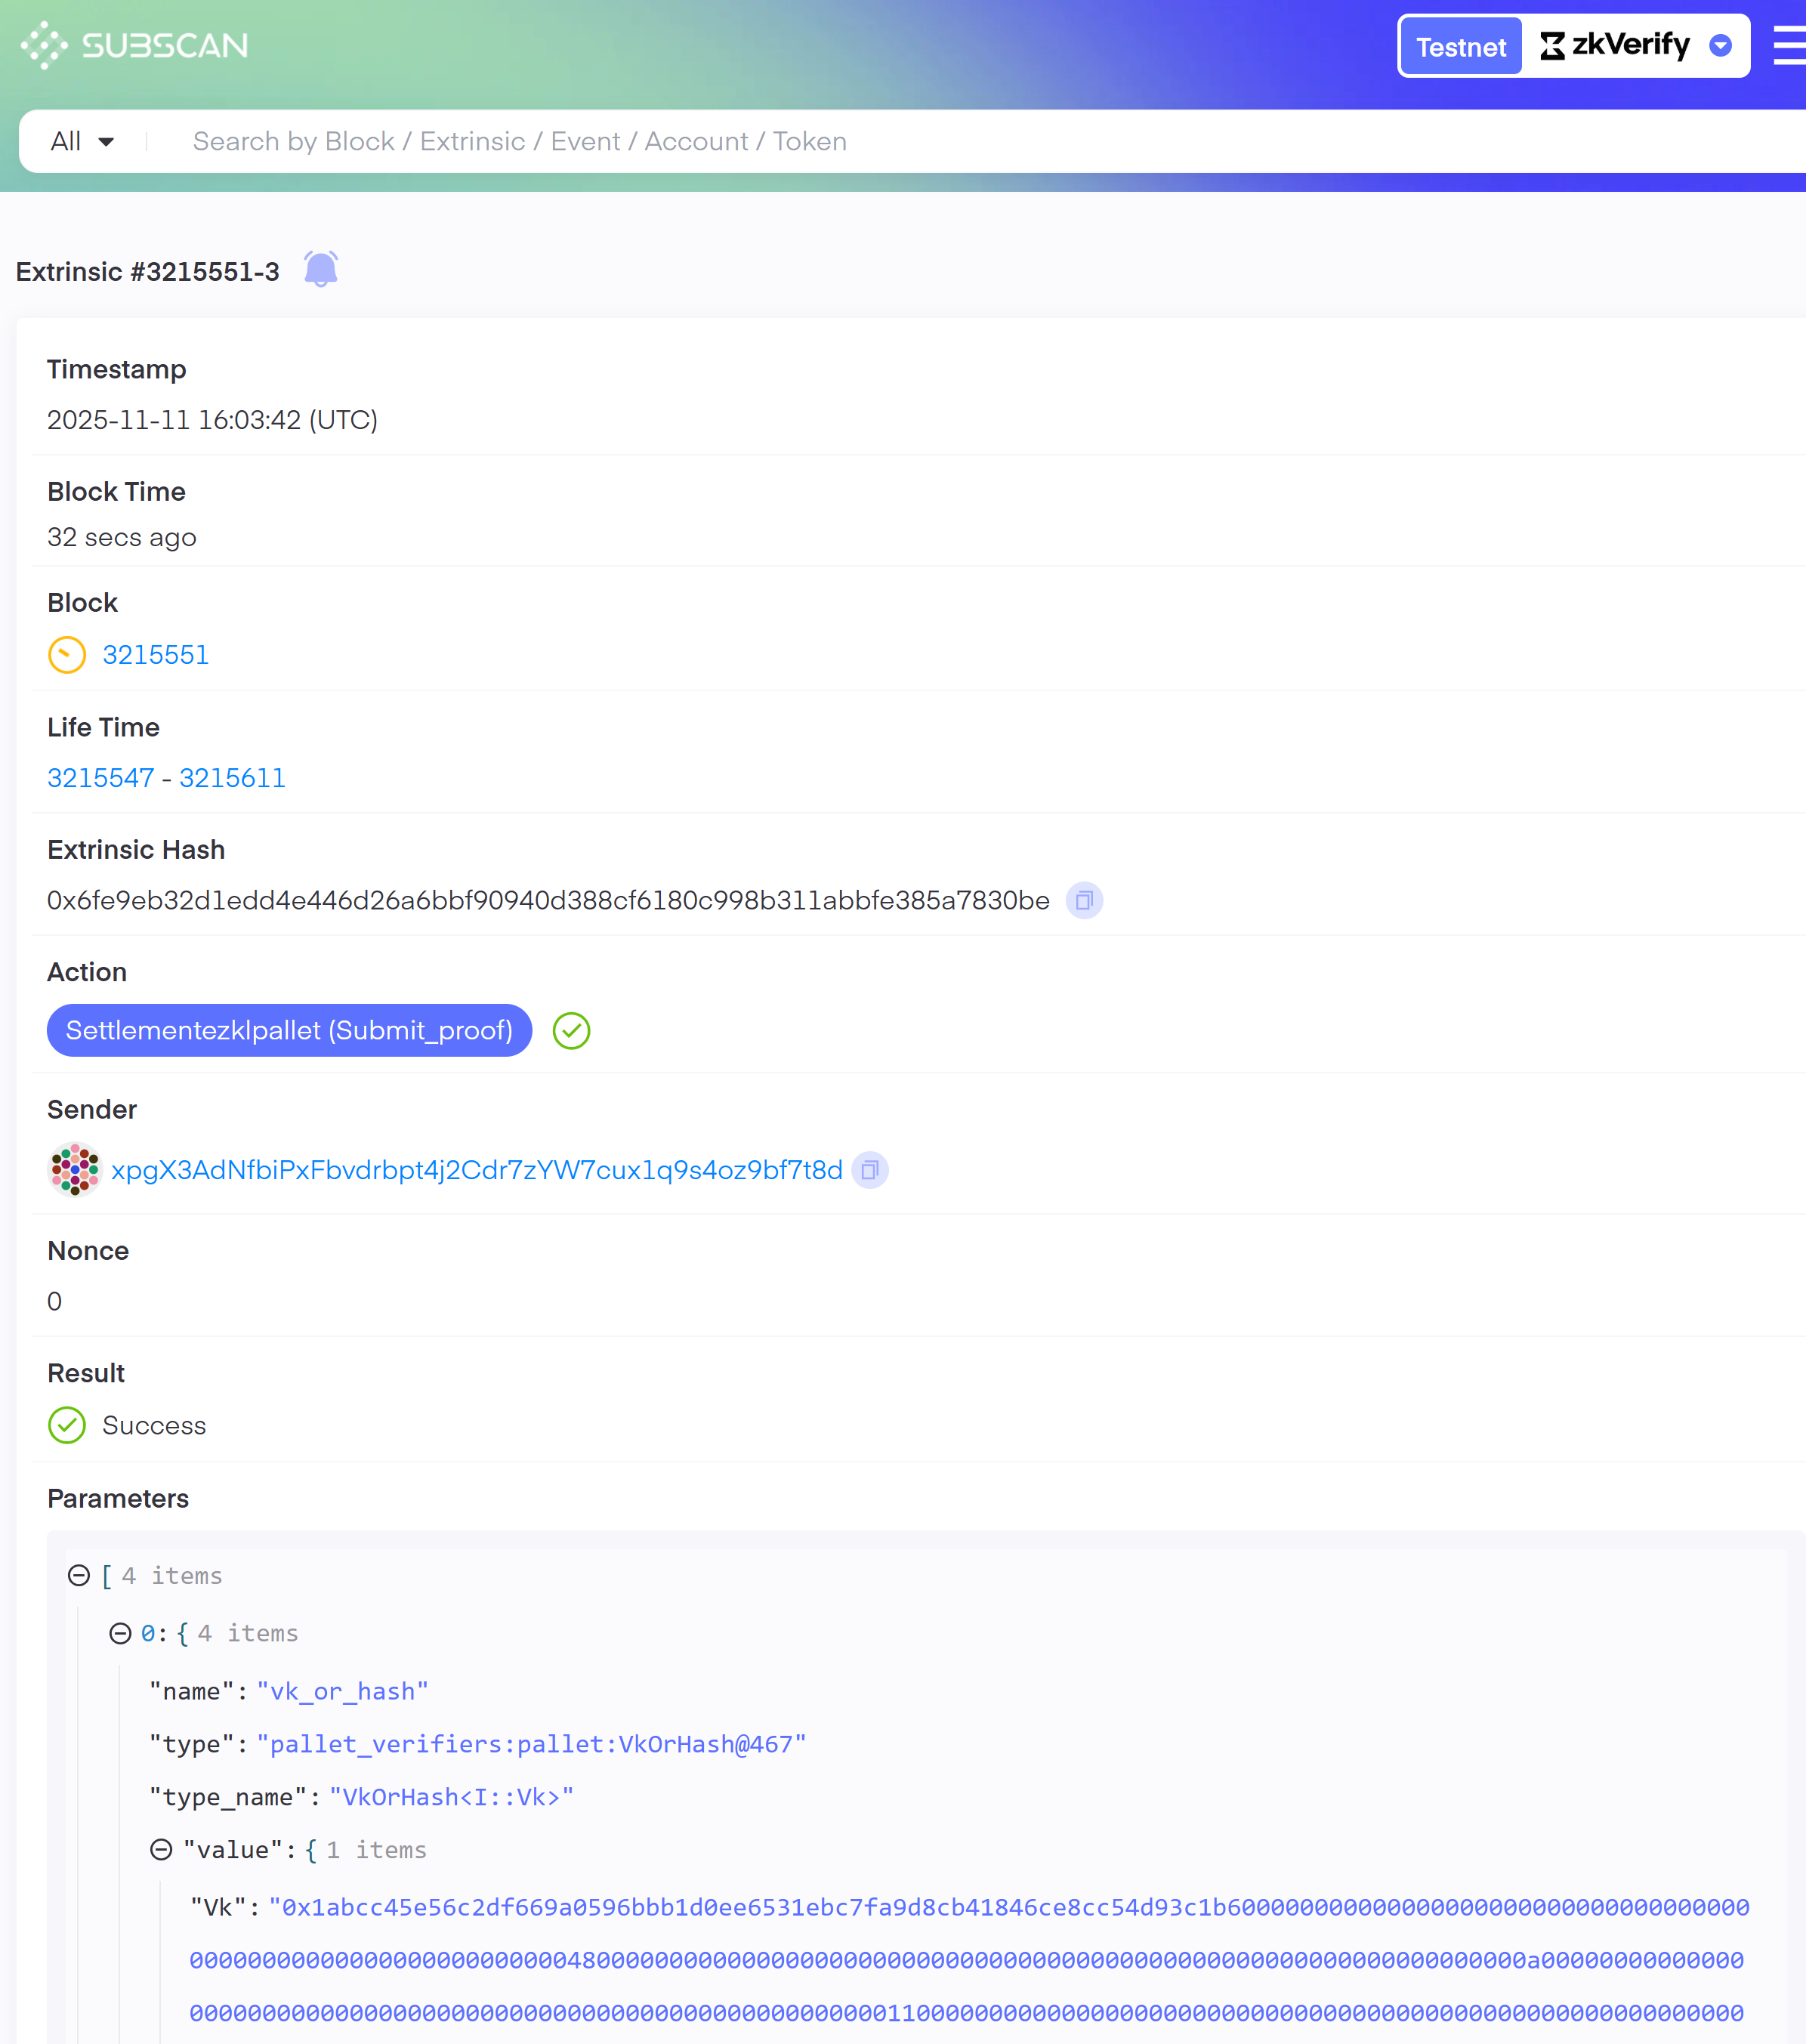The height and width of the screenshot is (2044, 1806).
Task: Click the Settlementezklpallet (Submit_proof) action pill
Action: [289, 1031]
